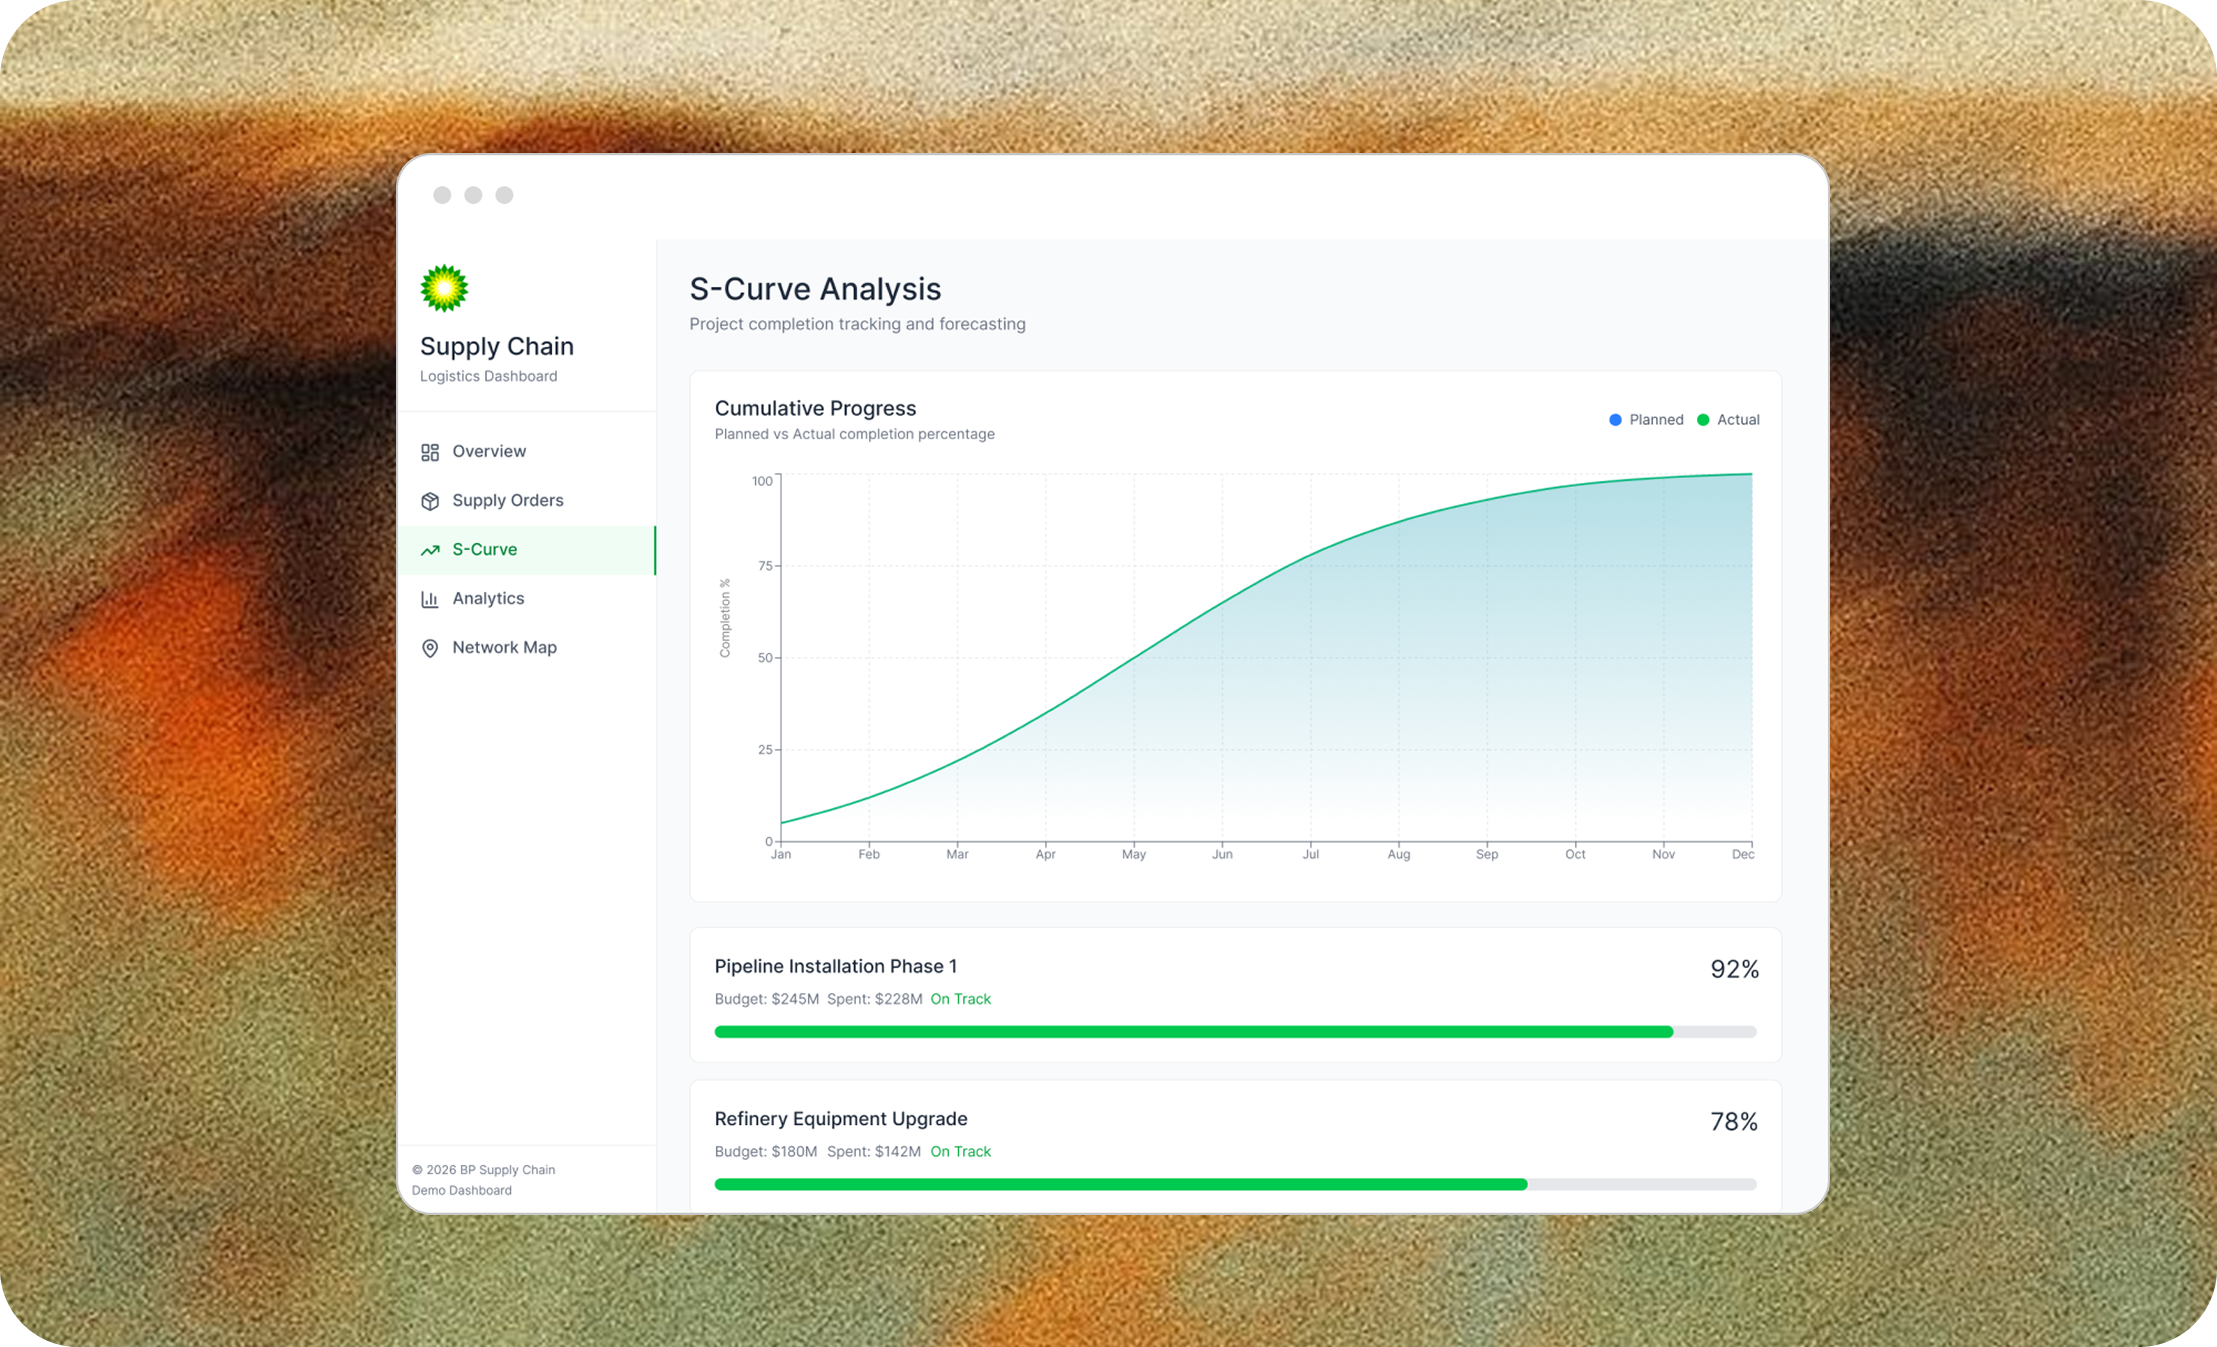
Task: Go to the Analytics page
Action: pyautogui.click(x=488, y=598)
